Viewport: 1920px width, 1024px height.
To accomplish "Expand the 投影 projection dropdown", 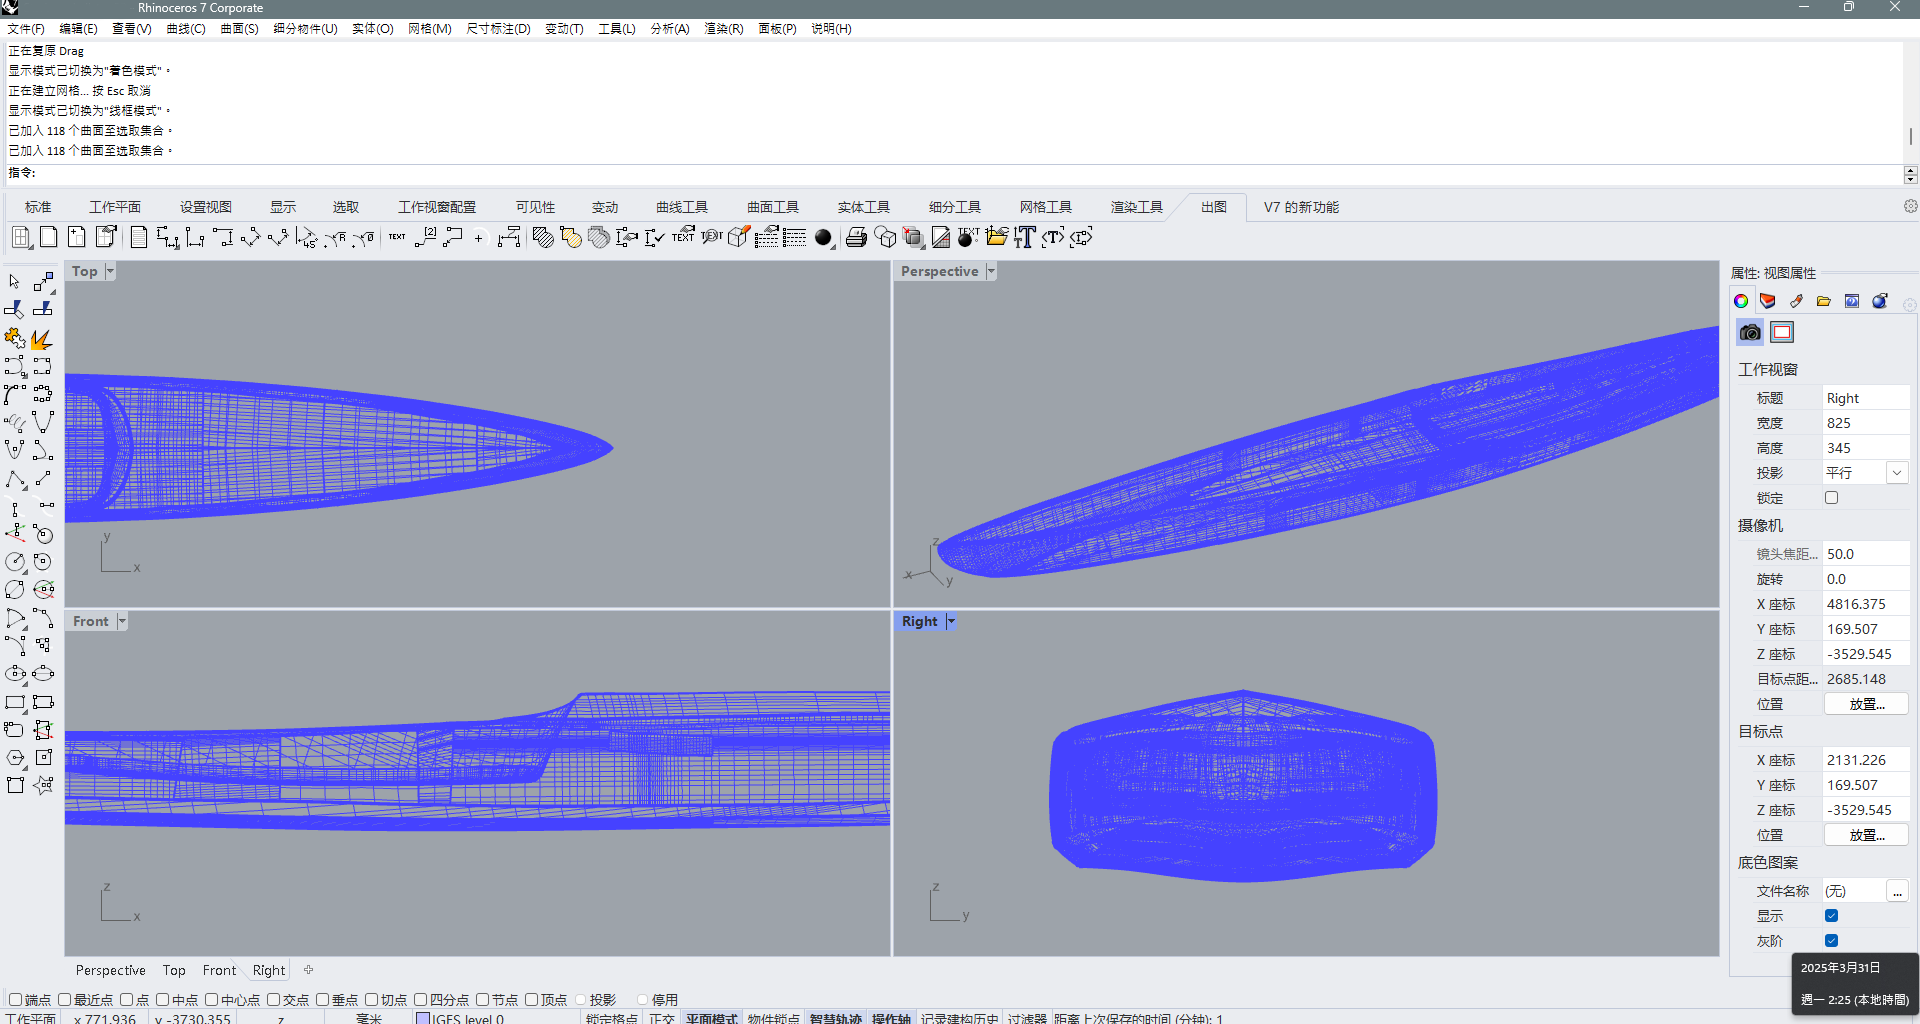I will pyautogui.click(x=1896, y=473).
